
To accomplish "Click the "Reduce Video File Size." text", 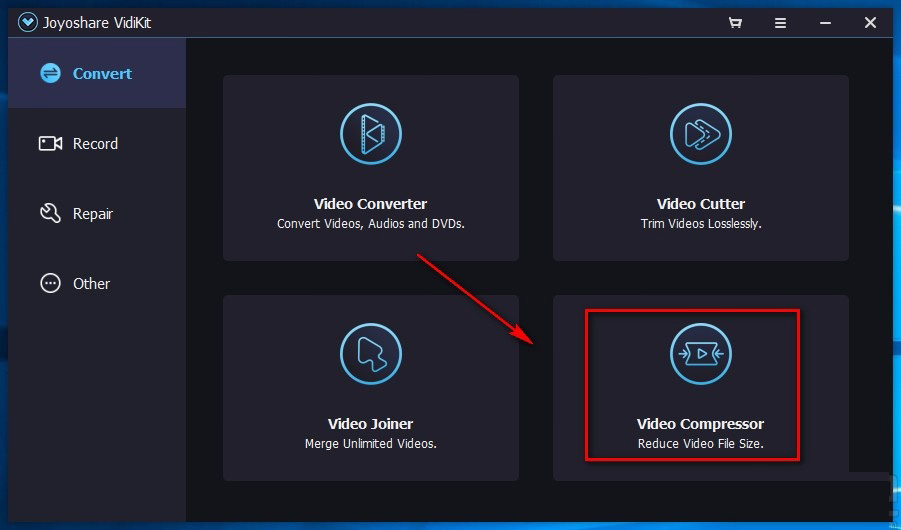I will tap(700, 444).
